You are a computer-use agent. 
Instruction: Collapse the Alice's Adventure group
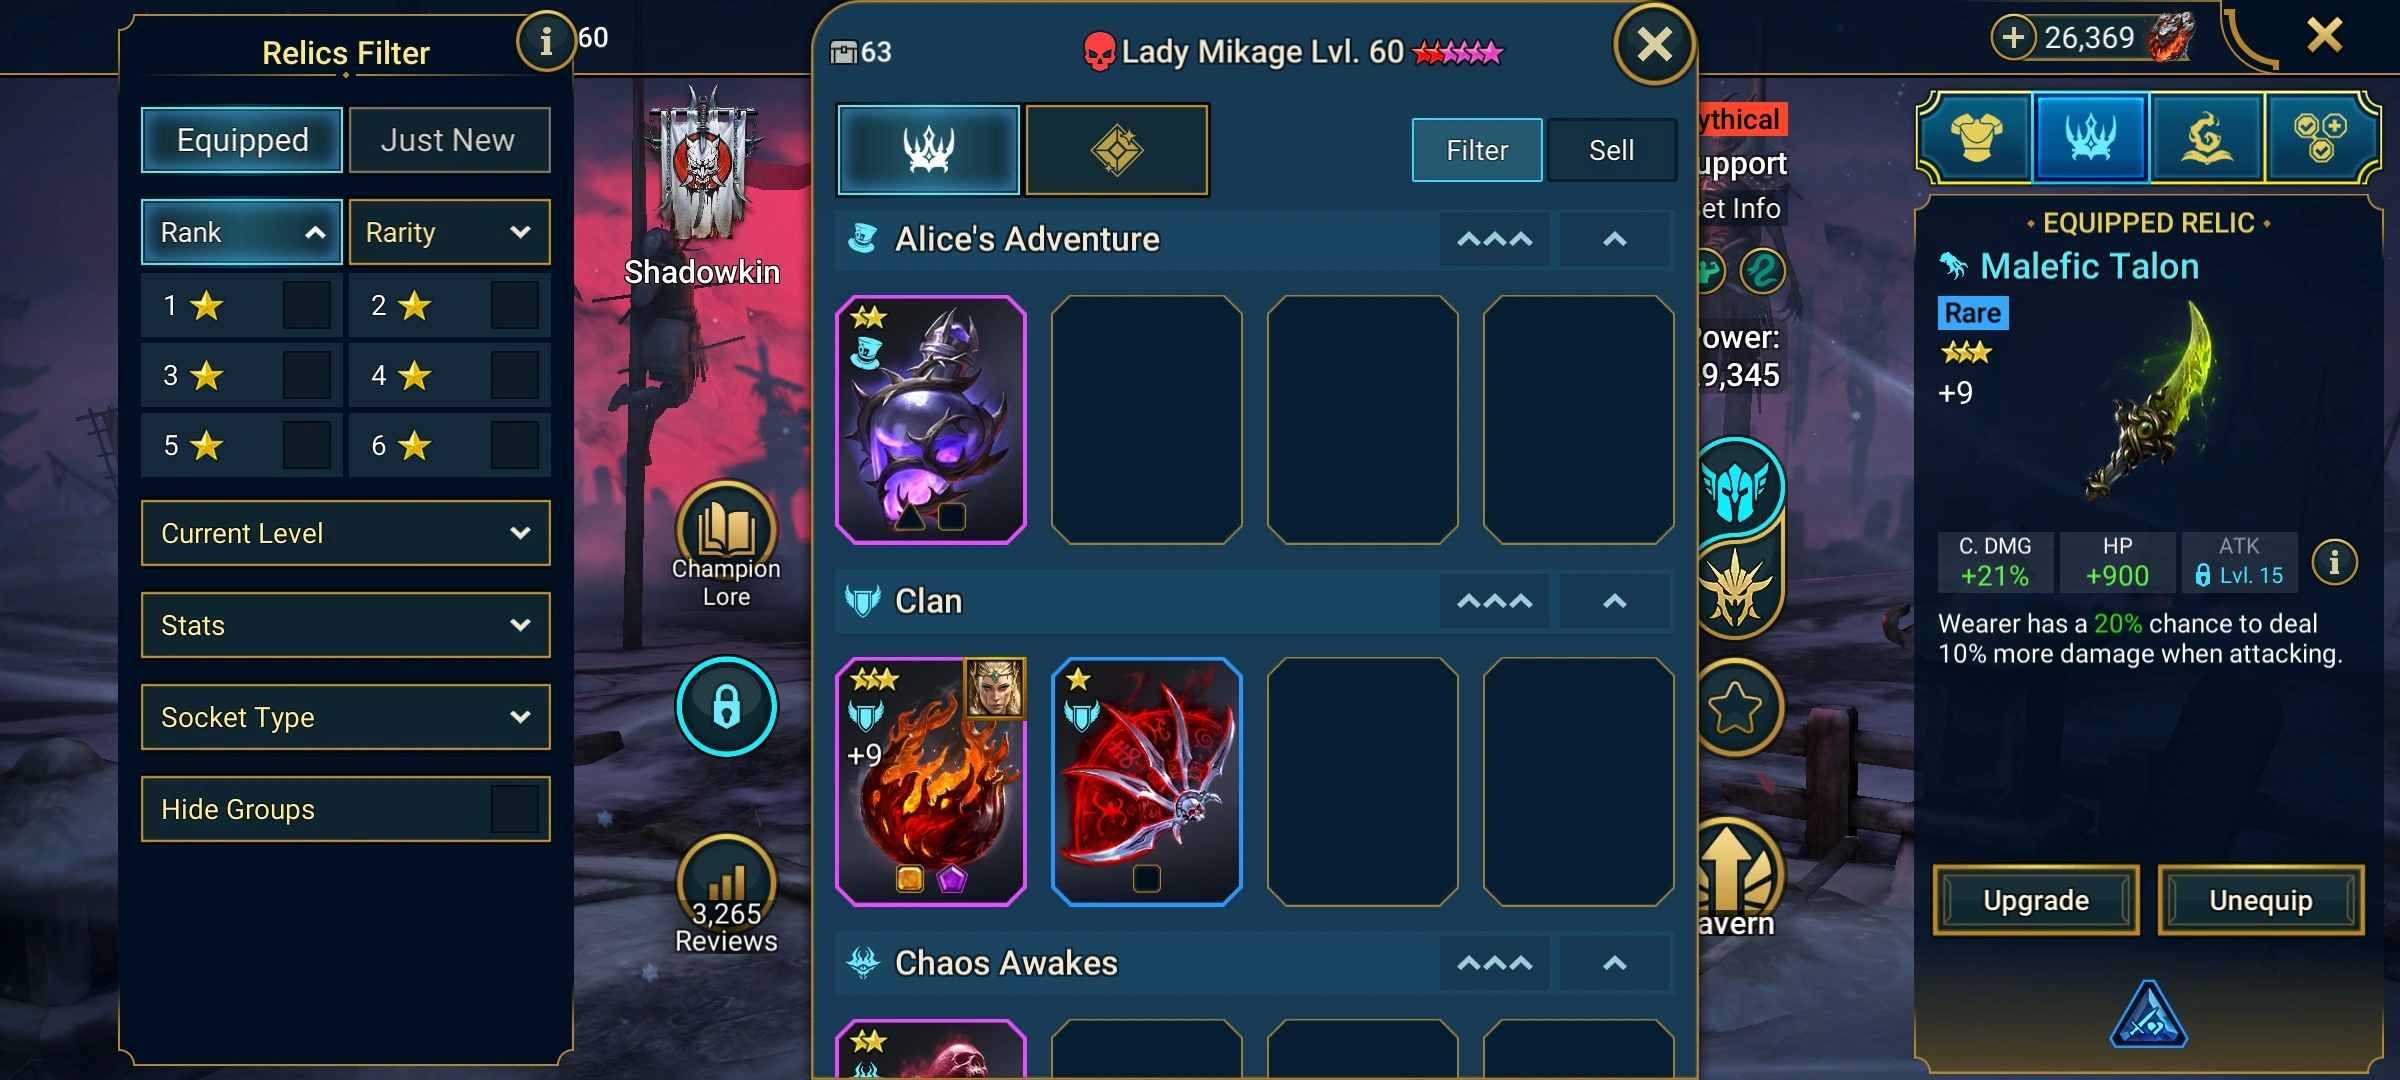coord(1615,239)
